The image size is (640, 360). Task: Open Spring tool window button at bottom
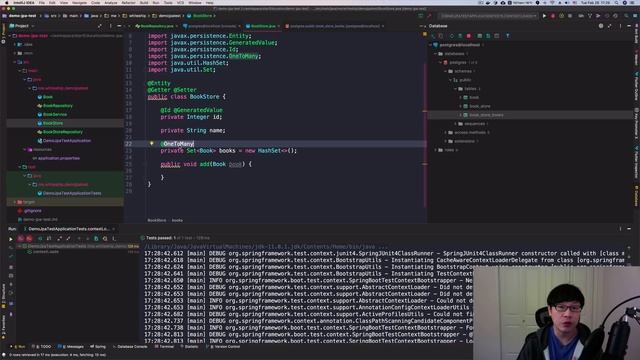click(98, 347)
